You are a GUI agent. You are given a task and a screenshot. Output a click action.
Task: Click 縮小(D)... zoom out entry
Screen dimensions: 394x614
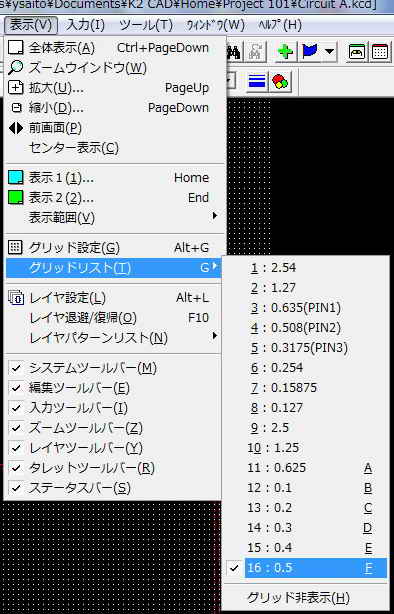point(115,108)
